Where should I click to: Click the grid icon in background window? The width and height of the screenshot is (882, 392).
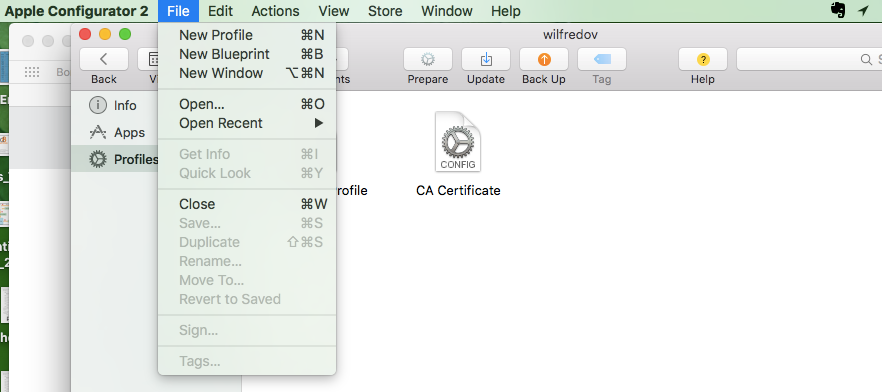click(32, 72)
